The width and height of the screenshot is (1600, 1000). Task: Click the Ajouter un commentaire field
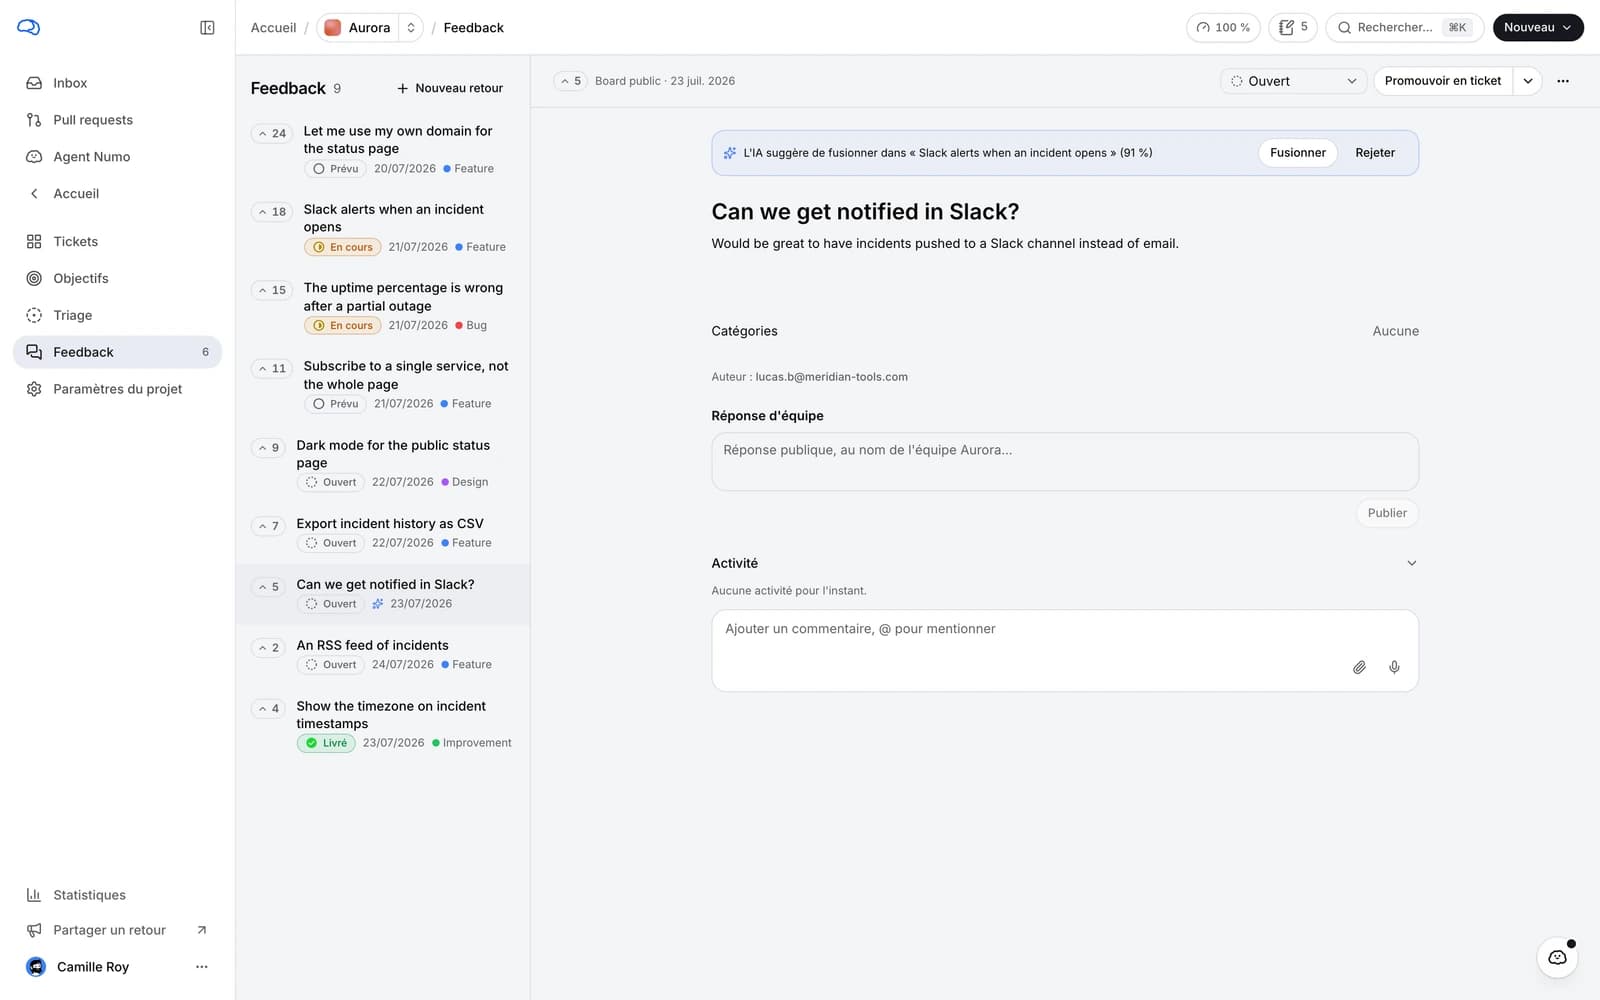pyautogui.click(x=1065, y=651)
